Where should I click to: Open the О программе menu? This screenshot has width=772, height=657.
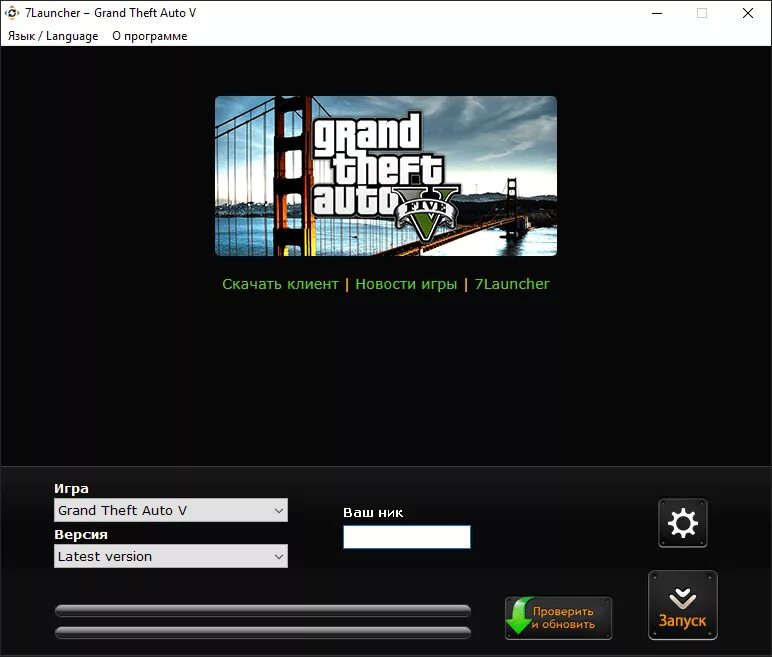[x=150, y=36]
